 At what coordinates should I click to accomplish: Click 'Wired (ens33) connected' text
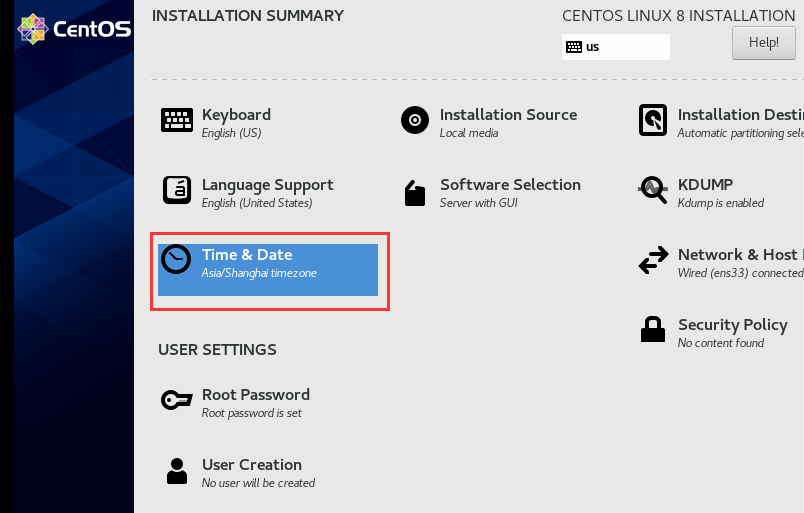tap(740, 273)
